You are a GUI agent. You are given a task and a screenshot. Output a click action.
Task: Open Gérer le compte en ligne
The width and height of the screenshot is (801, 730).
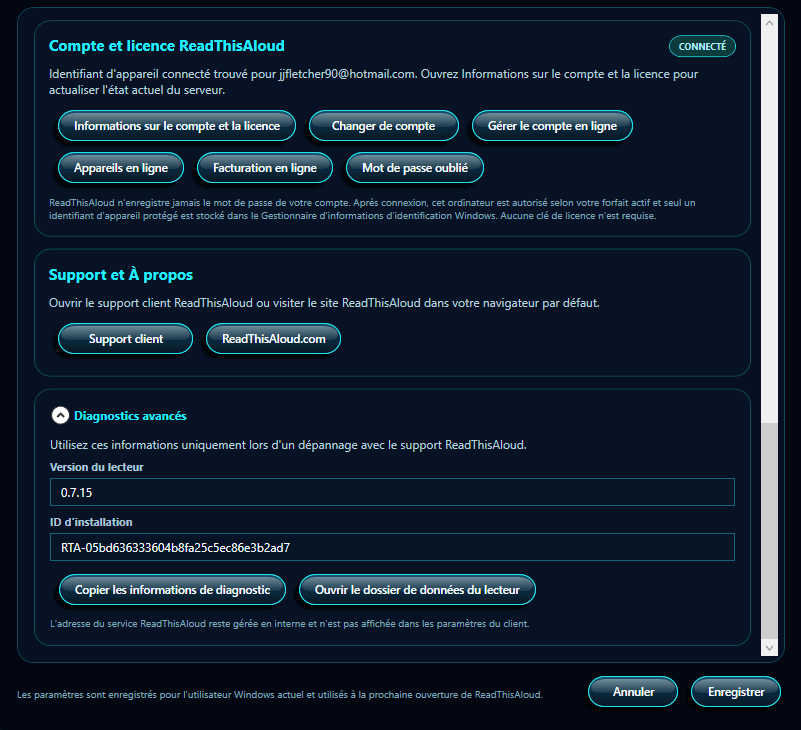pos(552,126)
